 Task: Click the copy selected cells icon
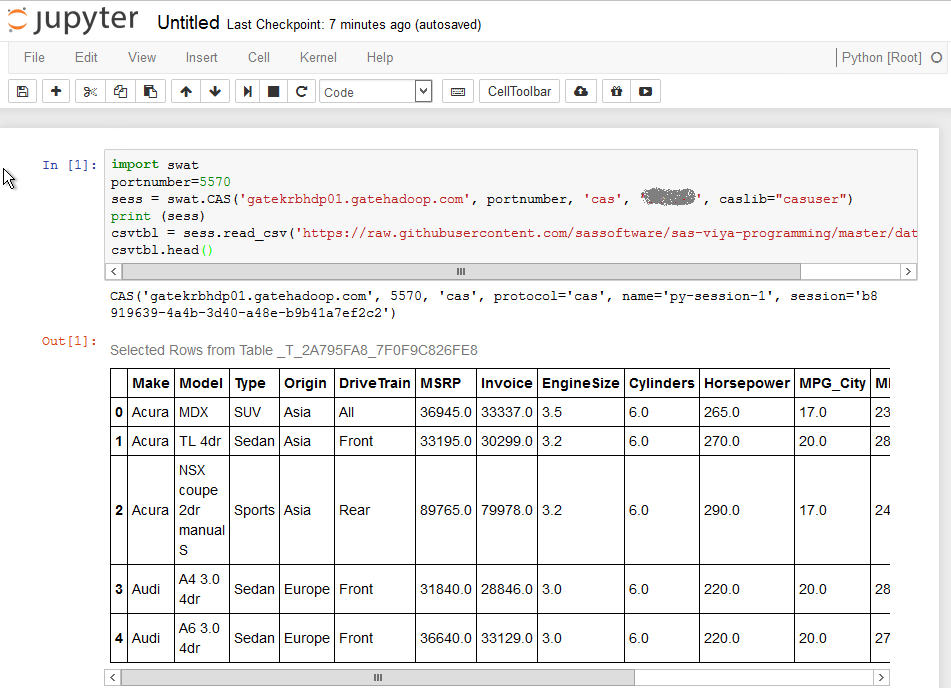point(120,92)
